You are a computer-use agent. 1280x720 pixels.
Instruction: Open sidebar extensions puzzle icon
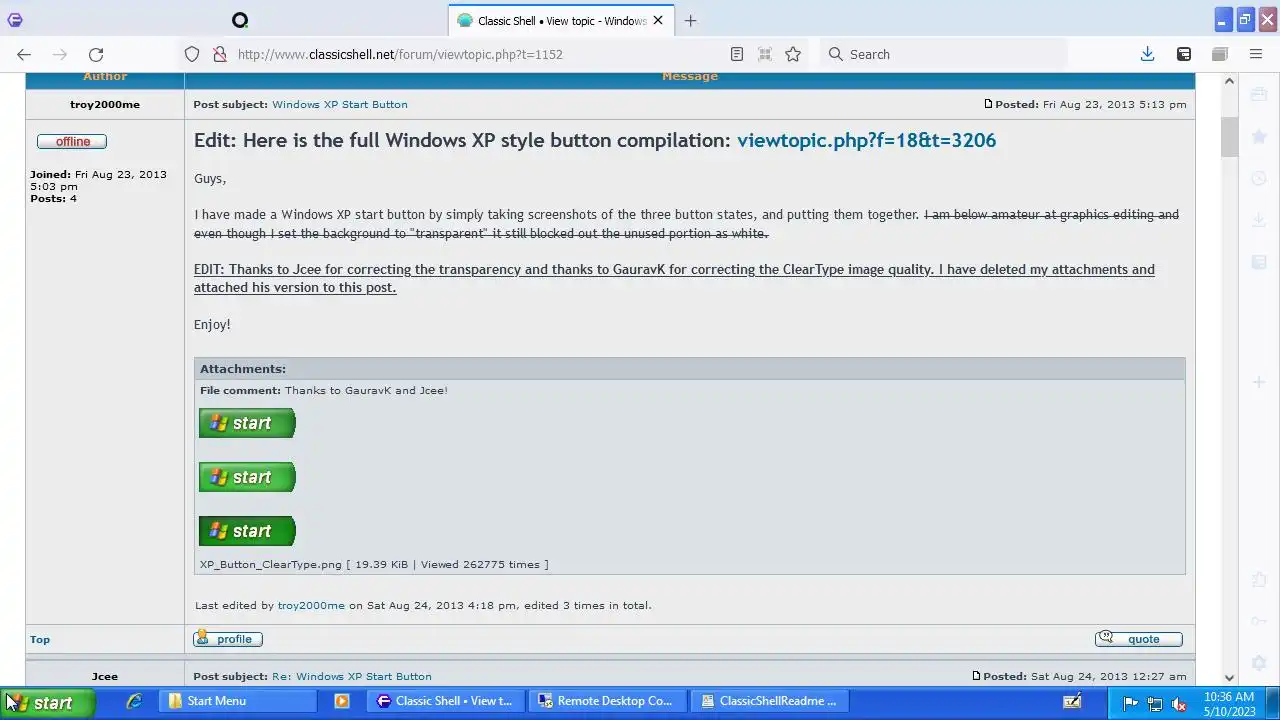(x=1259, y=580)
